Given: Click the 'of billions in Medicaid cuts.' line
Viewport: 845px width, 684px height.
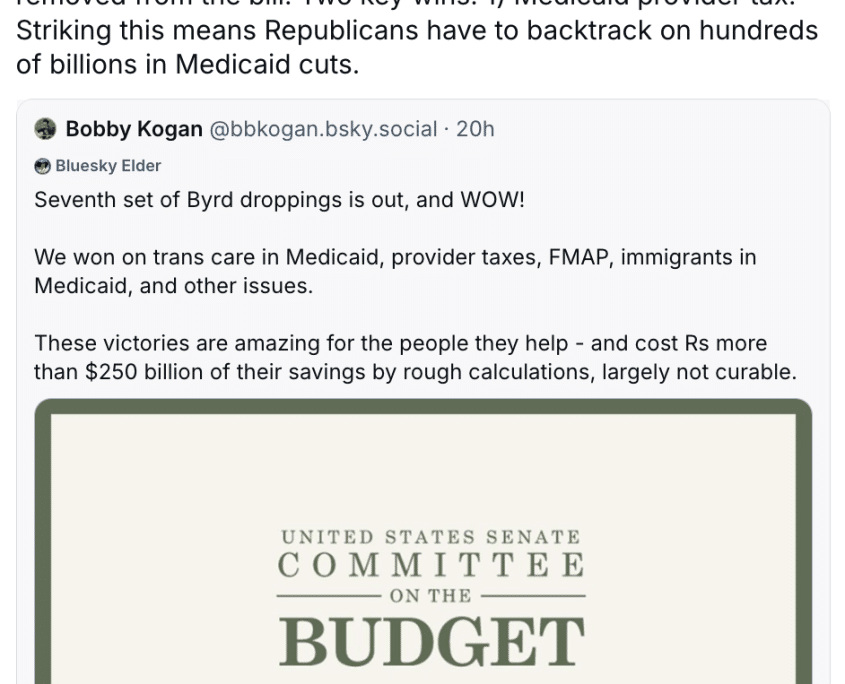Looking at the screenshot, I should [188, 64].
